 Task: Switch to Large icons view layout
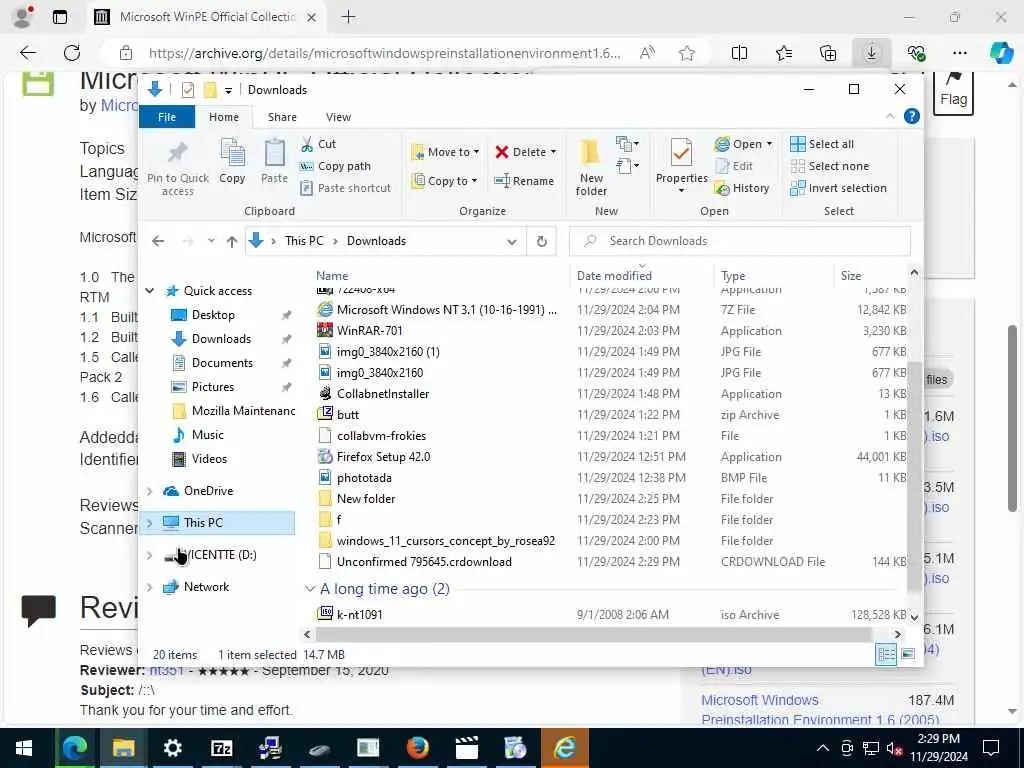tap(908, 654)
